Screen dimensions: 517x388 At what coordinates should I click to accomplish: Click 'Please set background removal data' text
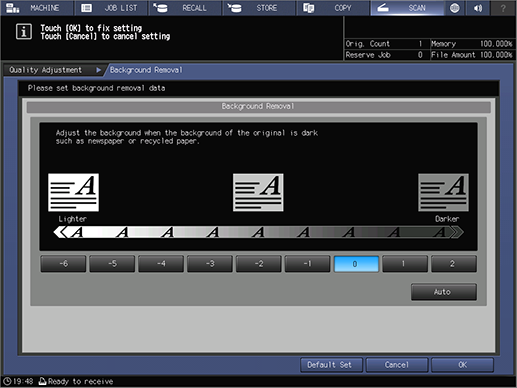96,88
